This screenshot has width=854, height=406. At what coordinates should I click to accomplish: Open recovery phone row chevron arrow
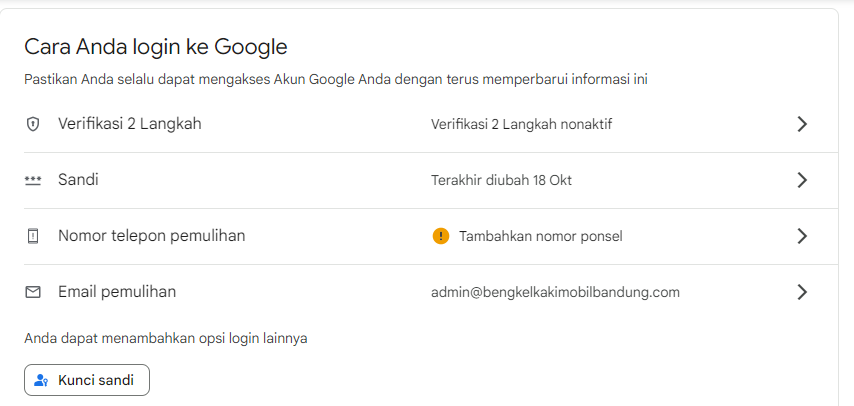(x=801, y=236)
